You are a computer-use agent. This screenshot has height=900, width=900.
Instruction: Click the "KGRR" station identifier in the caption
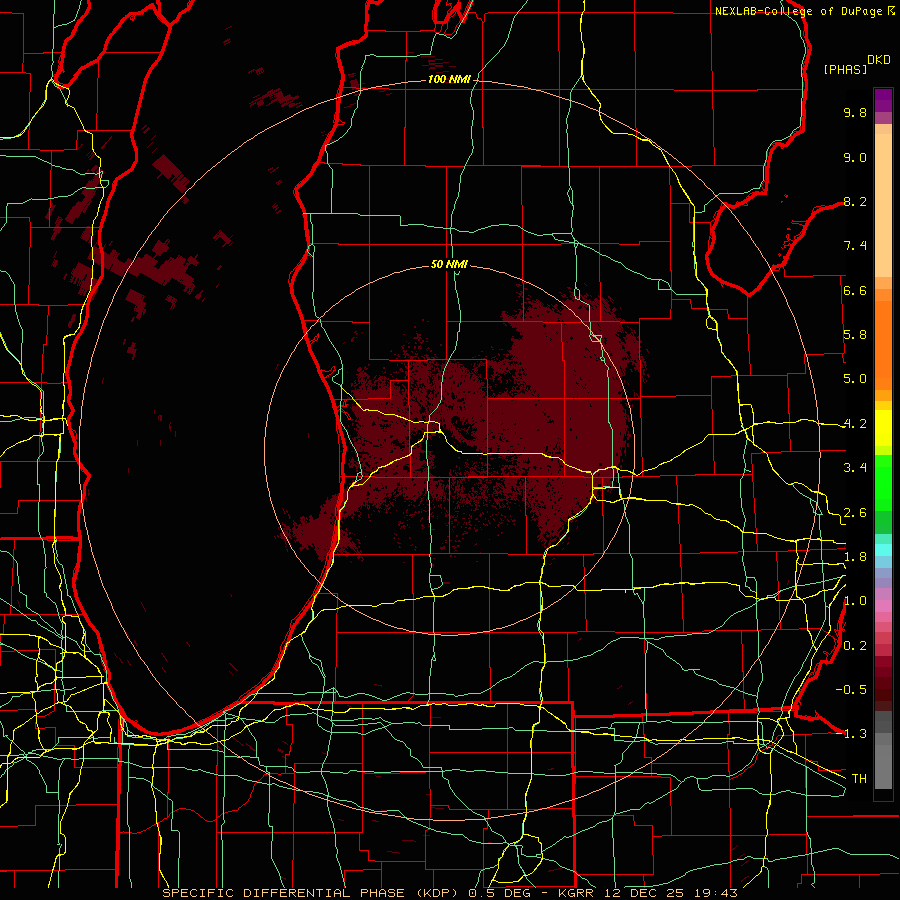[577, 893]
